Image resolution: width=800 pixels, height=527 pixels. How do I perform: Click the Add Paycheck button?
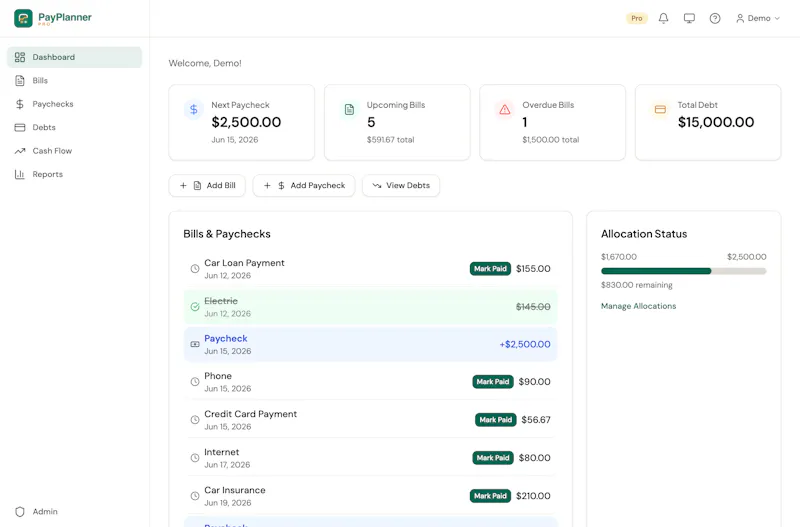[304, 186]
